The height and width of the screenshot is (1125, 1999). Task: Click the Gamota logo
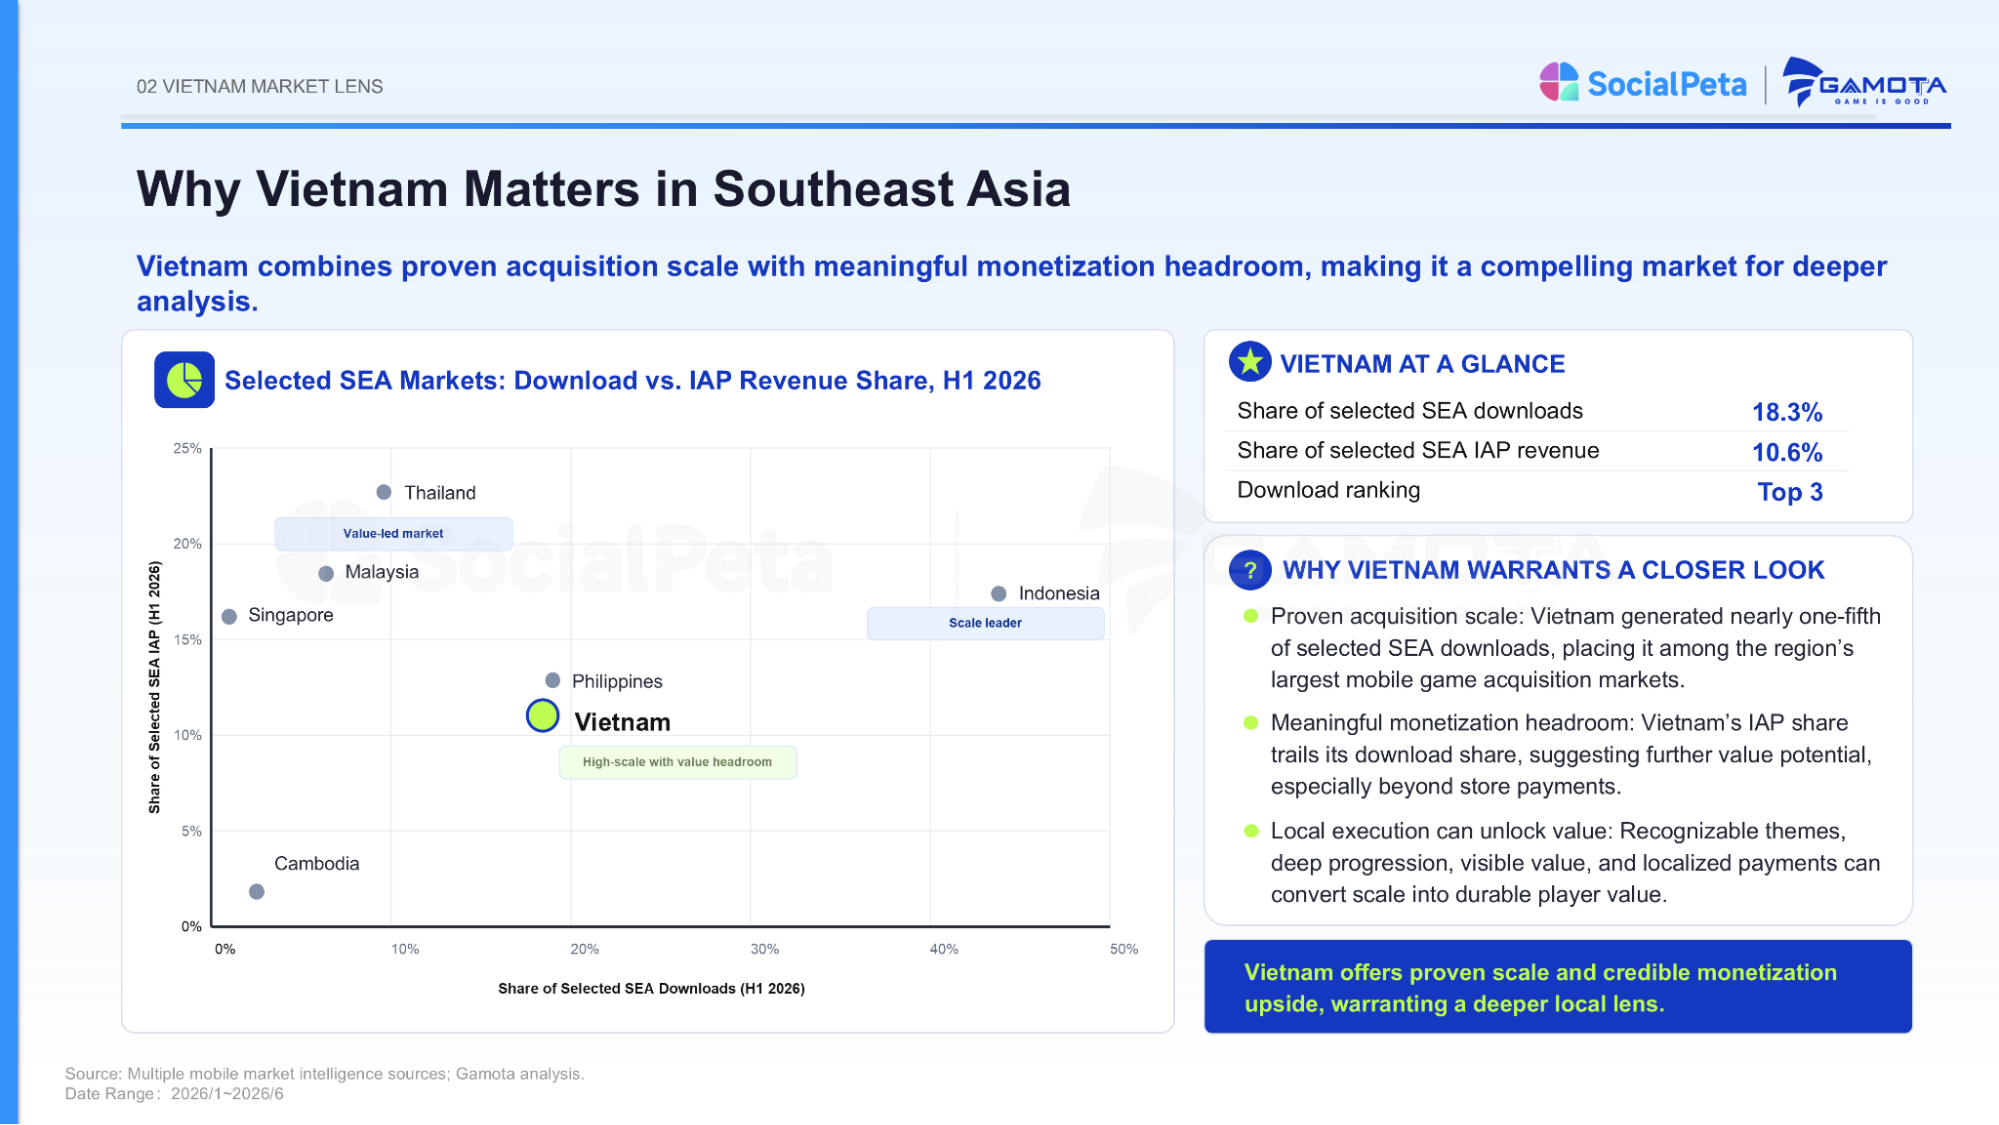coord(1865,83)
